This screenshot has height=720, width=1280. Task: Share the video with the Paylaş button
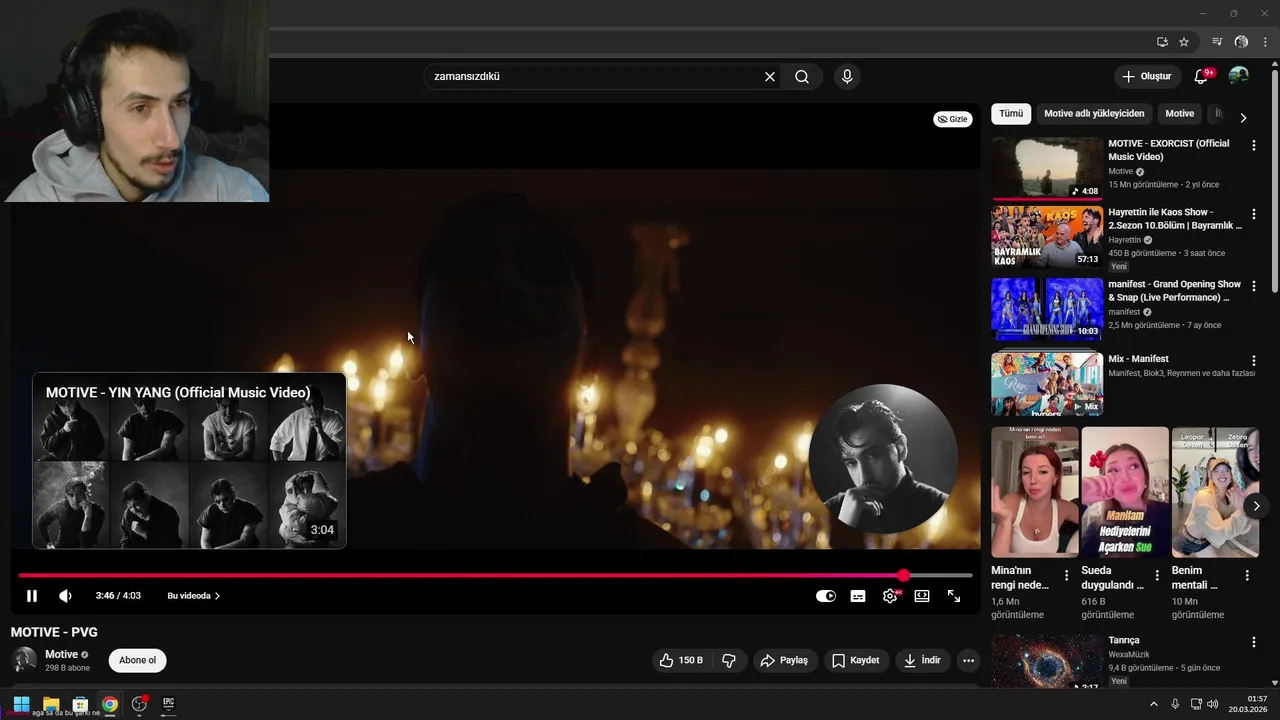(x=784, y=661)
